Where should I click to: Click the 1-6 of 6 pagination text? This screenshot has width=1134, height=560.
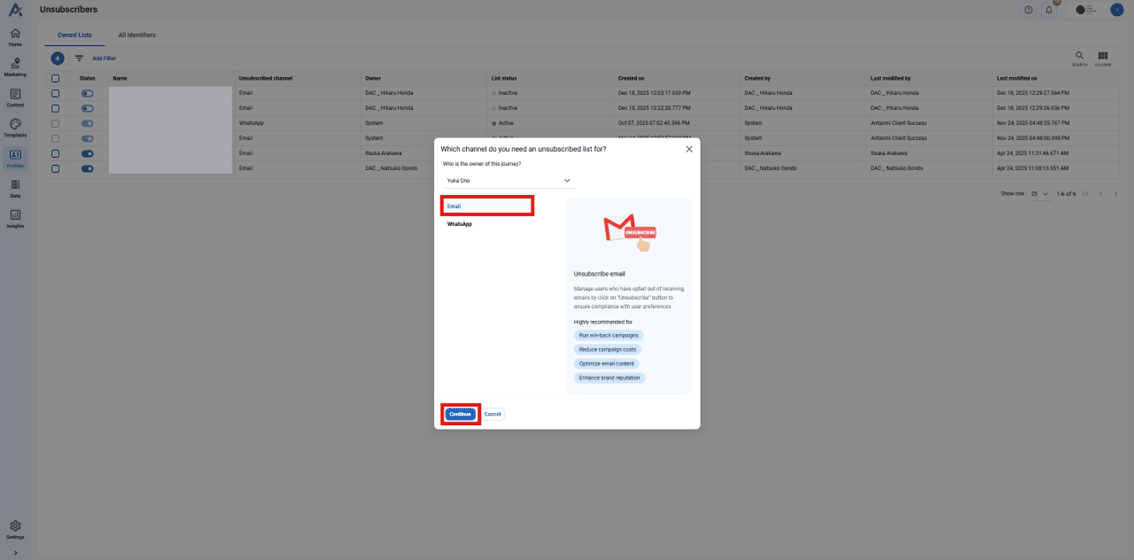pyautogui.click(x=1066, y=194)
